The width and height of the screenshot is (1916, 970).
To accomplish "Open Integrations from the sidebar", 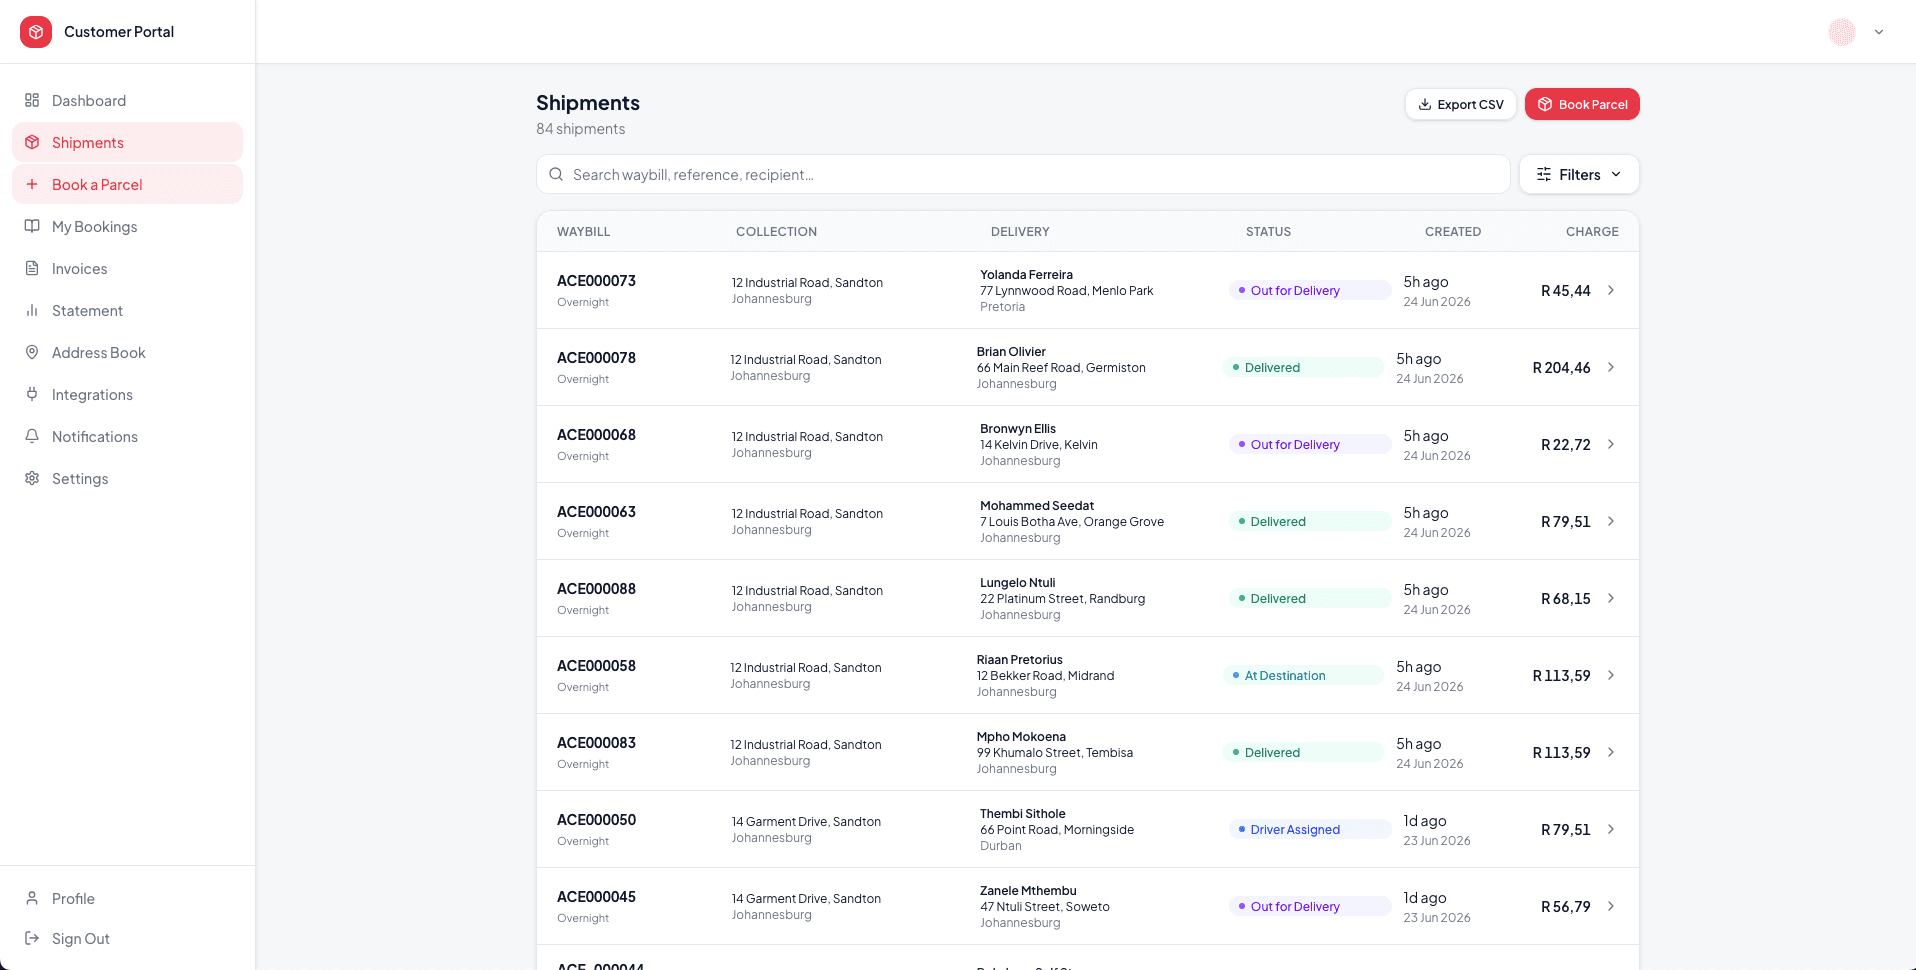I will point(127,394).
